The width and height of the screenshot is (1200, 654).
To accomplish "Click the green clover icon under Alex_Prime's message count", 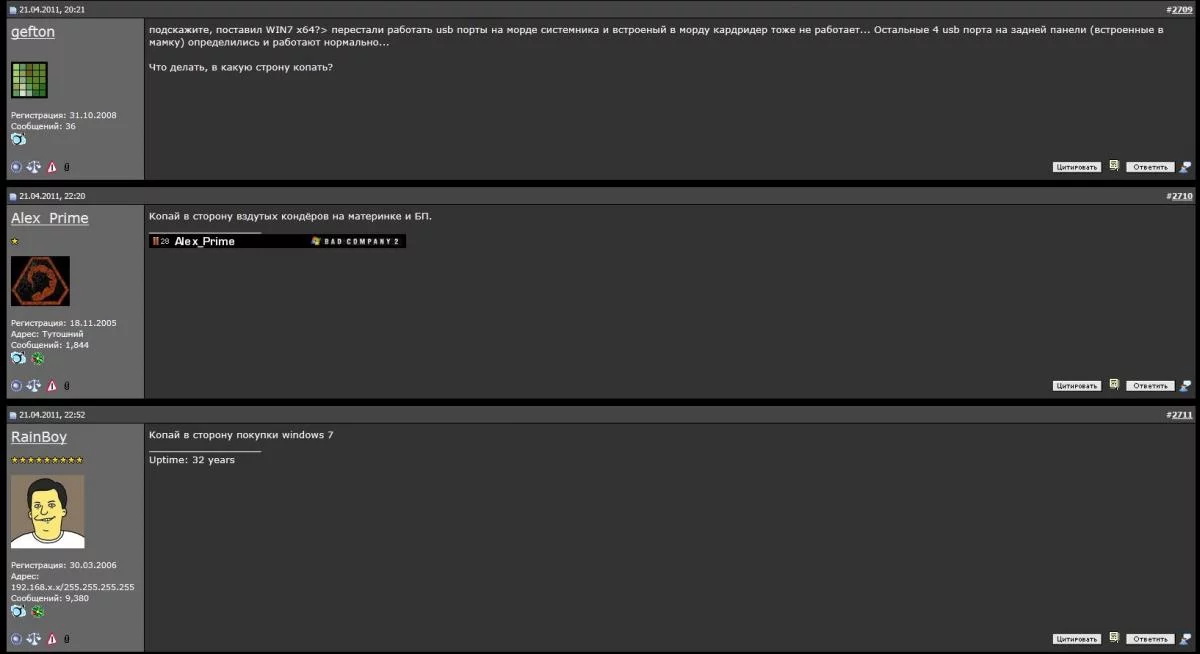I will (x=37, y=357).
